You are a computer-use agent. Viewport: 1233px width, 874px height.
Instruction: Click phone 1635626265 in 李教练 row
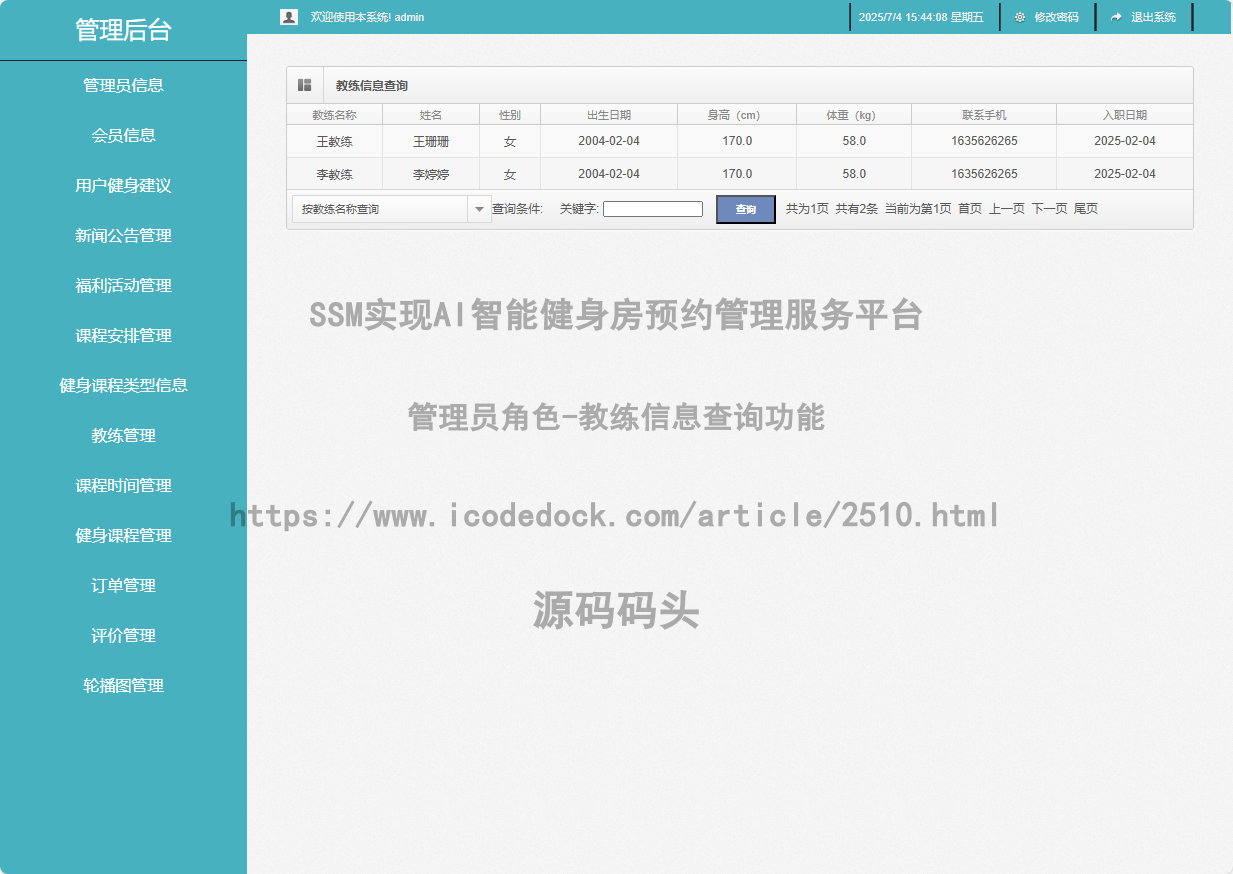click(x=984, y=174)
